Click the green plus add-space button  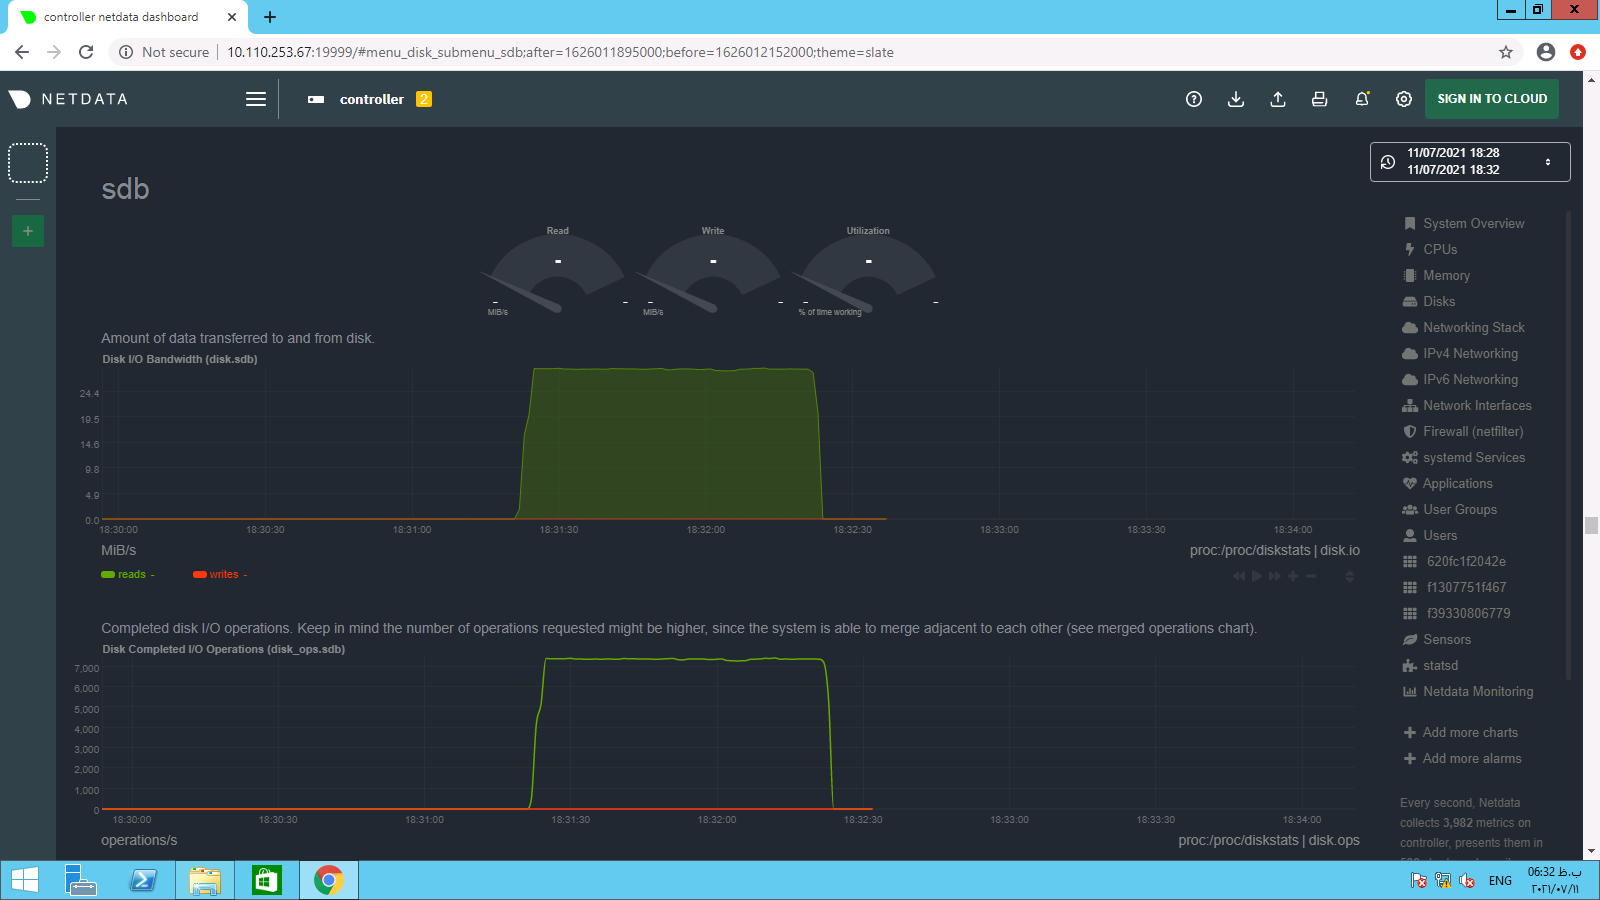click(28, 231)
